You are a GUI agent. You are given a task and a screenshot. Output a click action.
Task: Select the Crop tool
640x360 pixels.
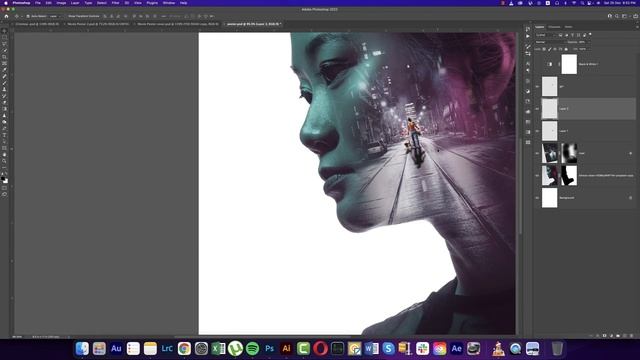(4, 57)
